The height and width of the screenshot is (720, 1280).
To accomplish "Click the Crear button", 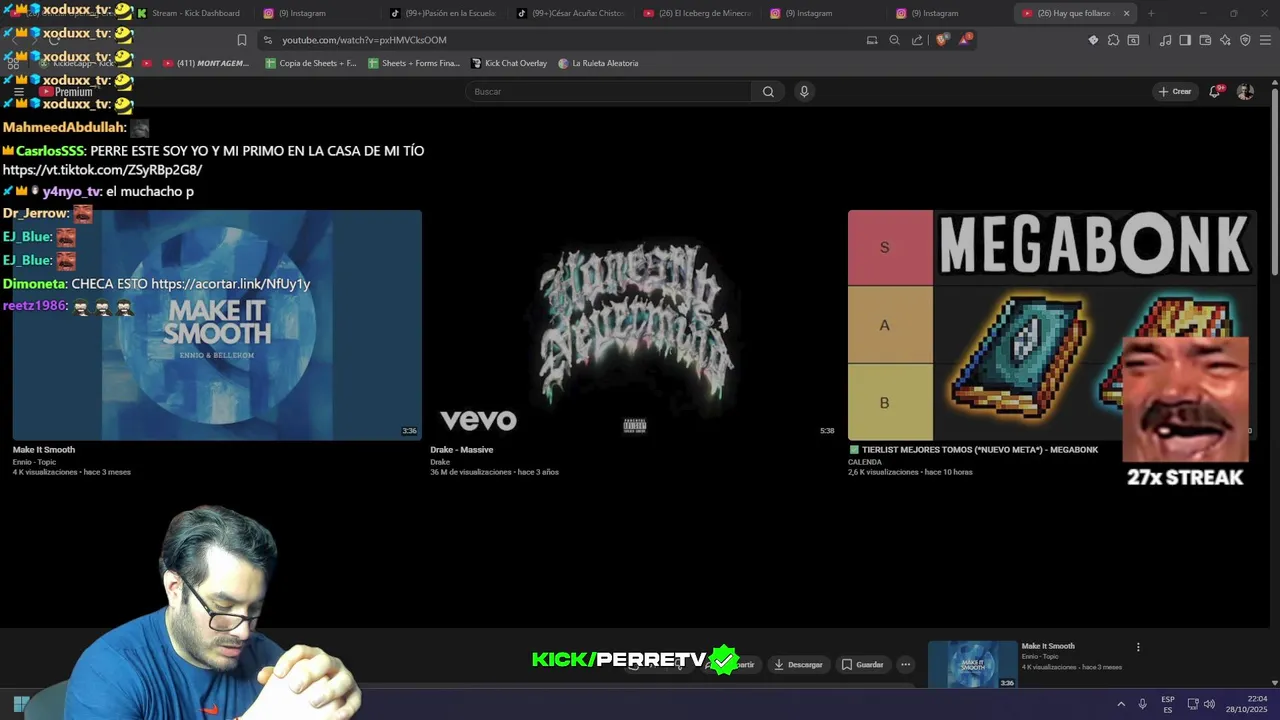I will (x=1175, y=92).
